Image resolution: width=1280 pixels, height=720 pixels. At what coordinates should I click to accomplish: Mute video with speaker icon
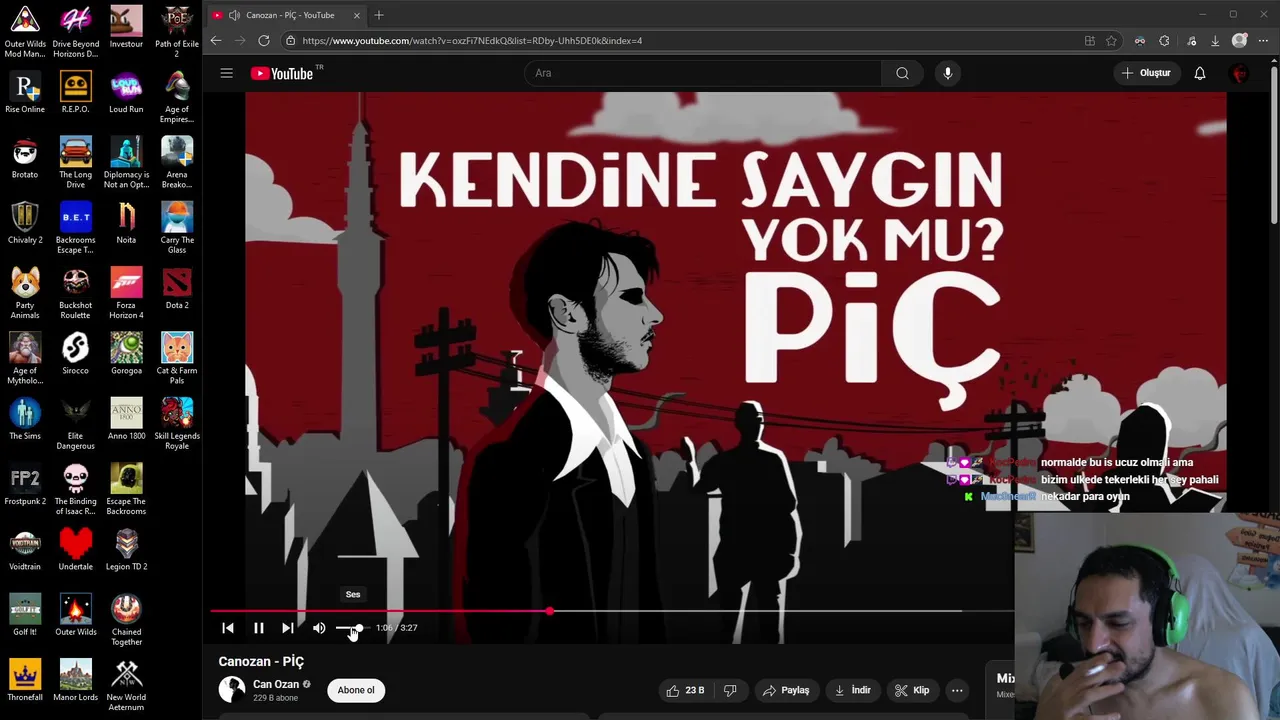pyautogui.click(x=319, y=628)
